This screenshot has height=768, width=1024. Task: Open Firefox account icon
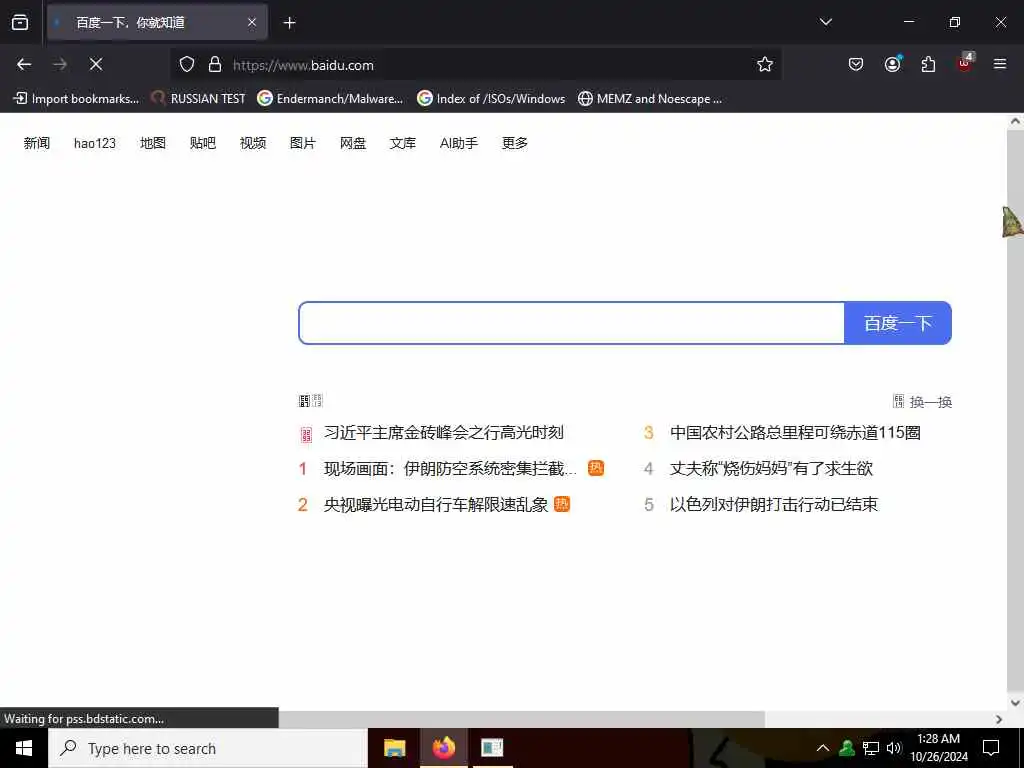[892, 64]
